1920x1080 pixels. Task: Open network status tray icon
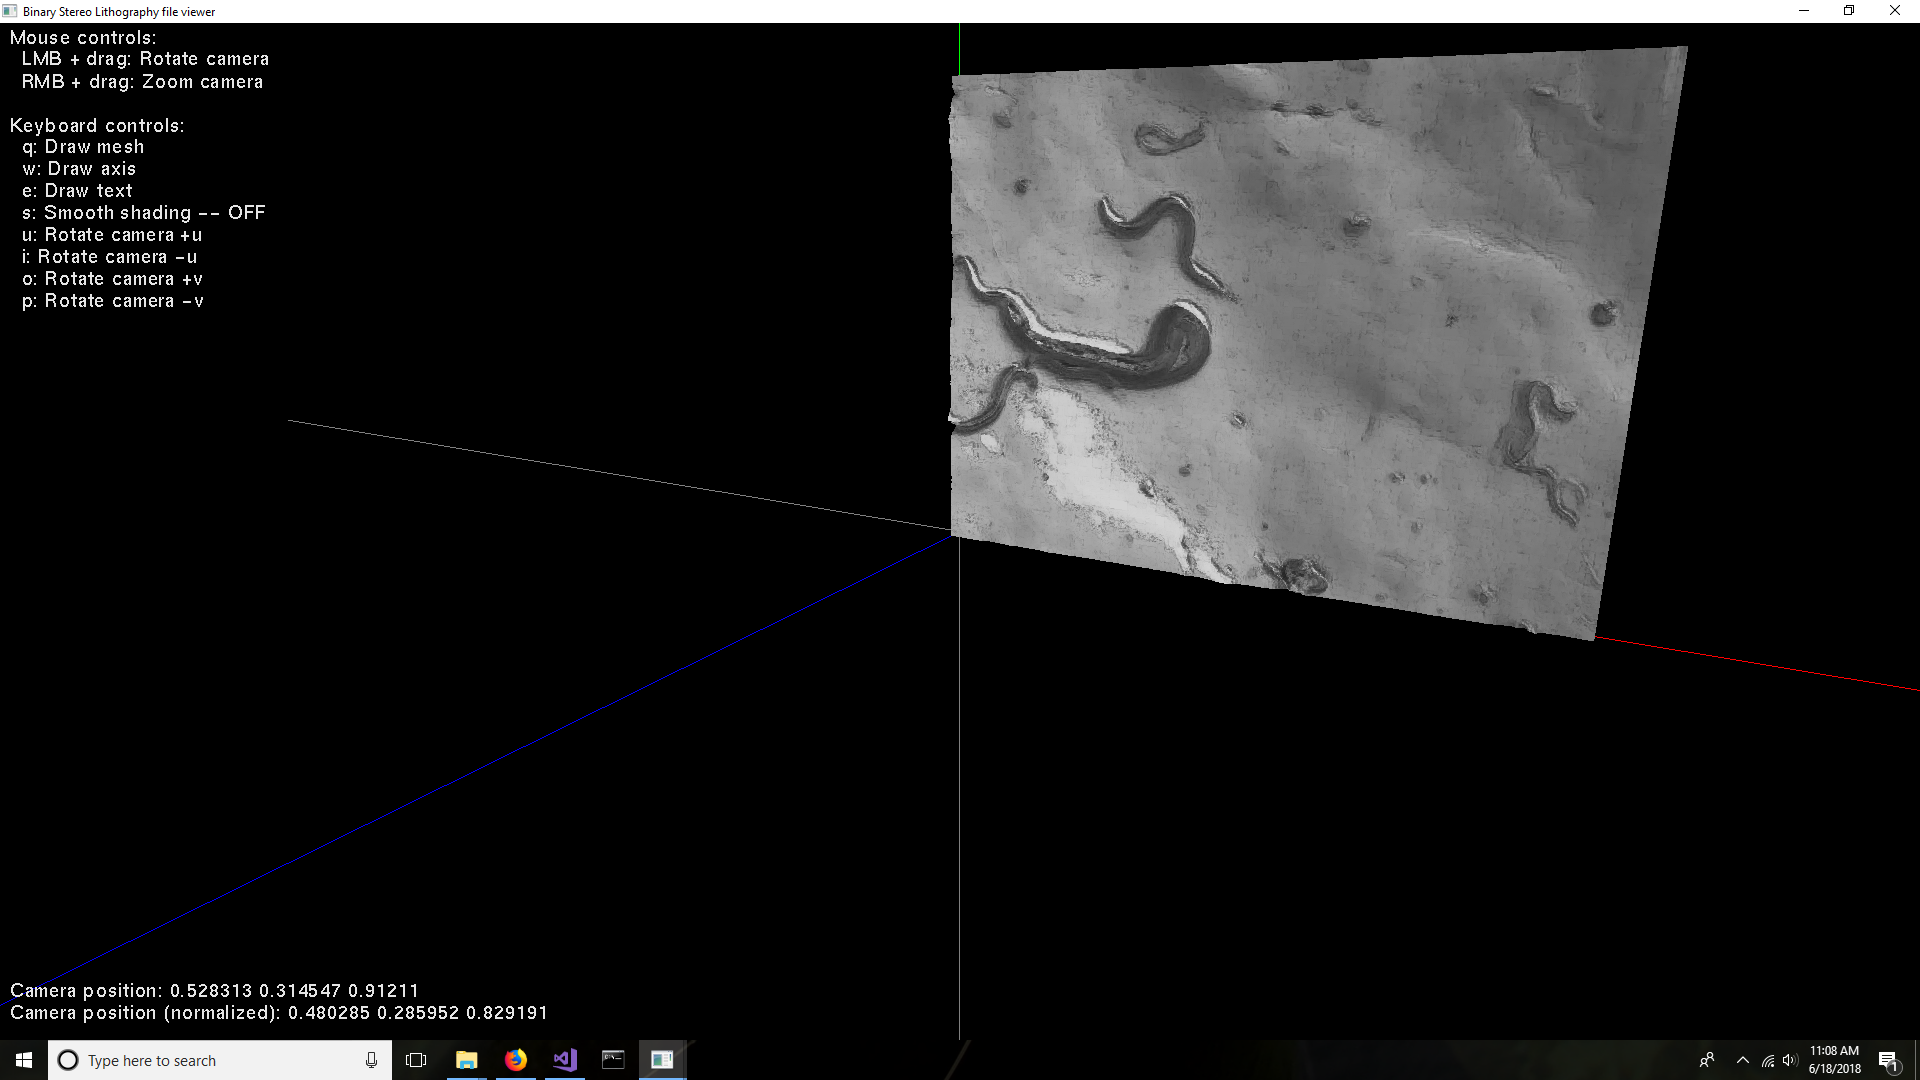[x=1768, y=1061]
